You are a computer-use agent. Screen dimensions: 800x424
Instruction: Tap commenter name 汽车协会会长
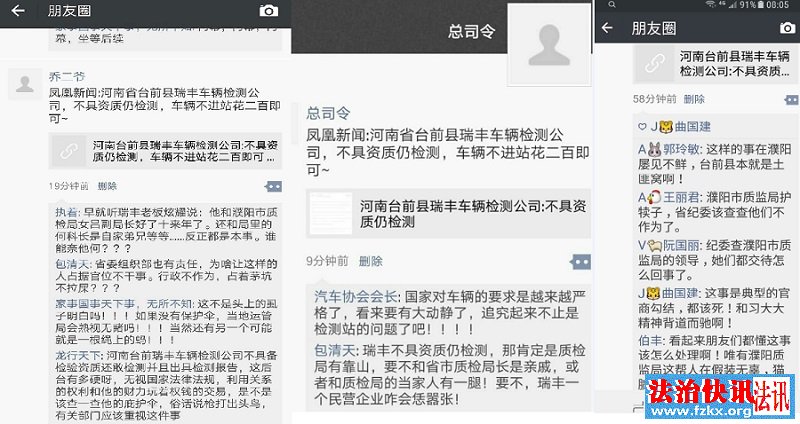click(356, 296)
